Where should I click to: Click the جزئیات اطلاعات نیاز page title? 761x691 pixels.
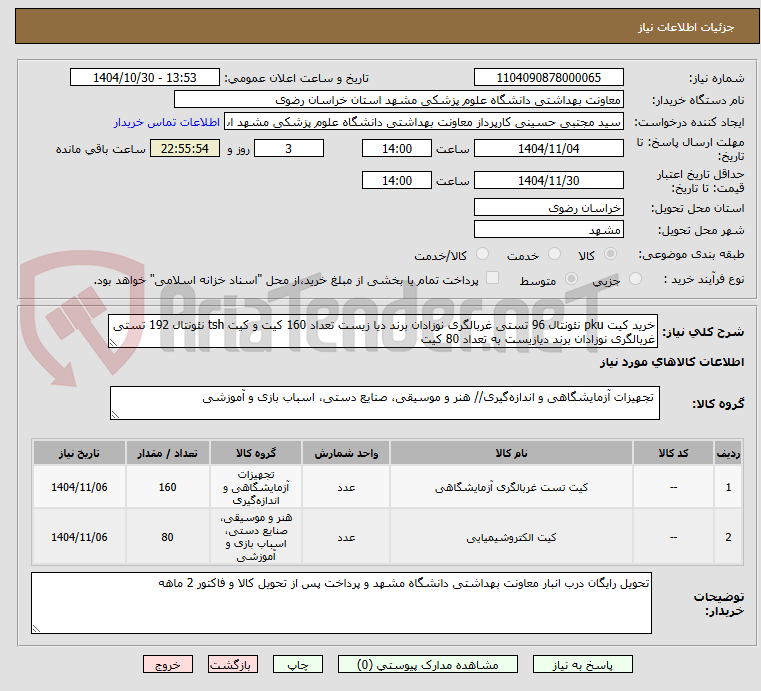click(x=685, y=27)
